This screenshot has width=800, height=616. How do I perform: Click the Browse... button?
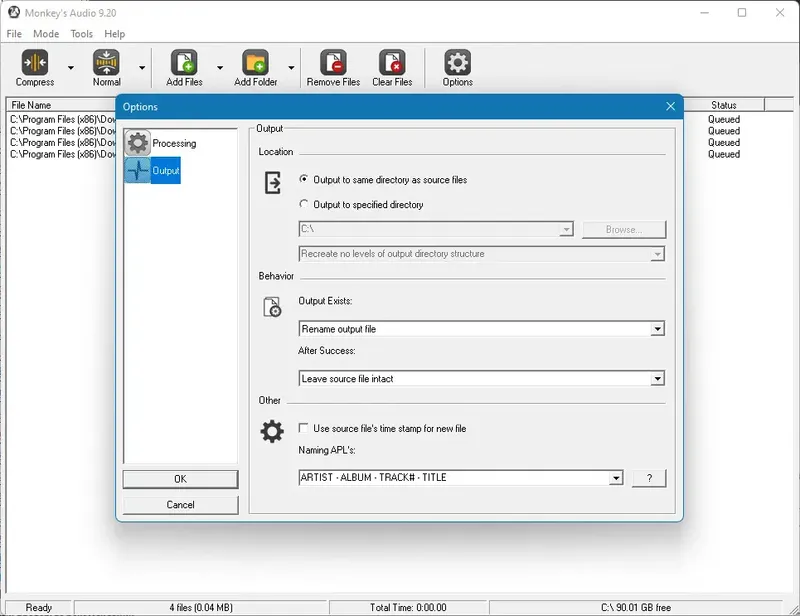[x=624, y=230]
